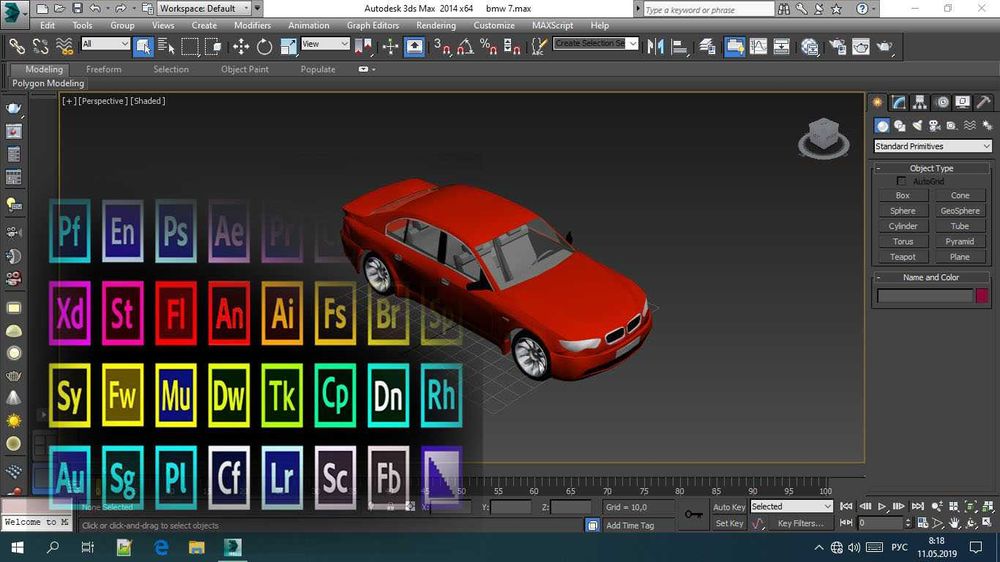Click the Key Filters... button
The height and width of the screenshot is (562, 1000).
coord(800,523)
